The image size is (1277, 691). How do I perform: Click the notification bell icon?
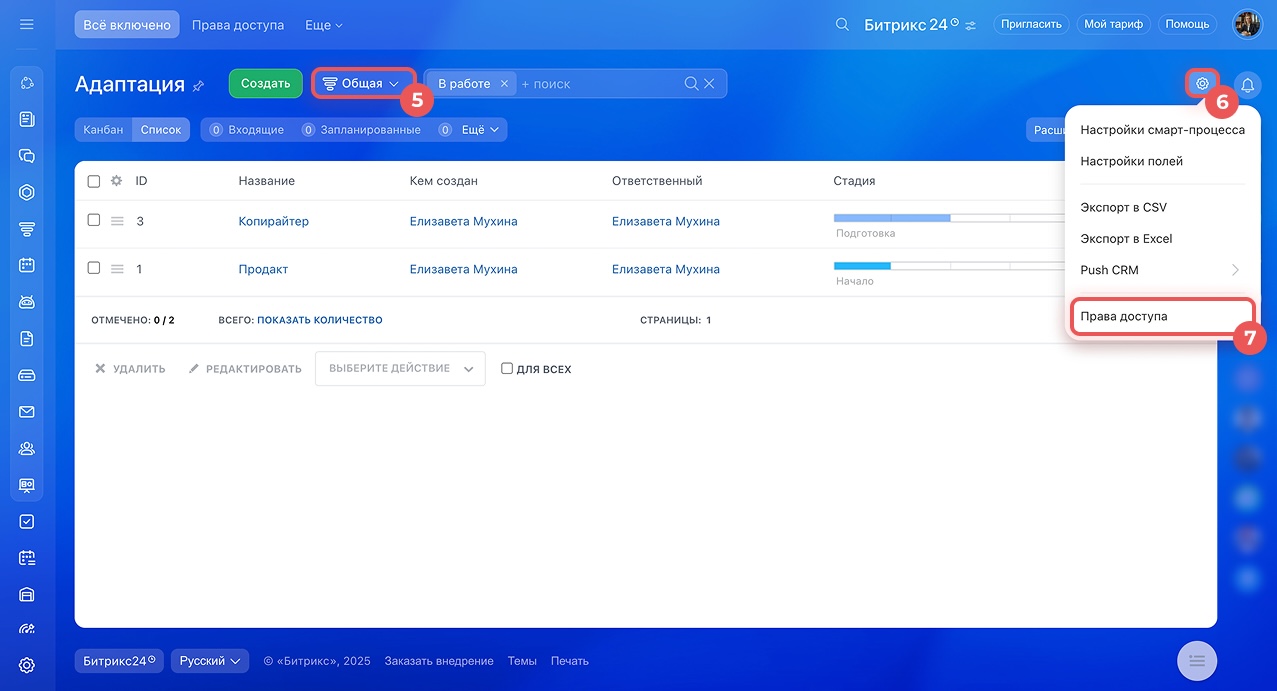coord(1247,84)
